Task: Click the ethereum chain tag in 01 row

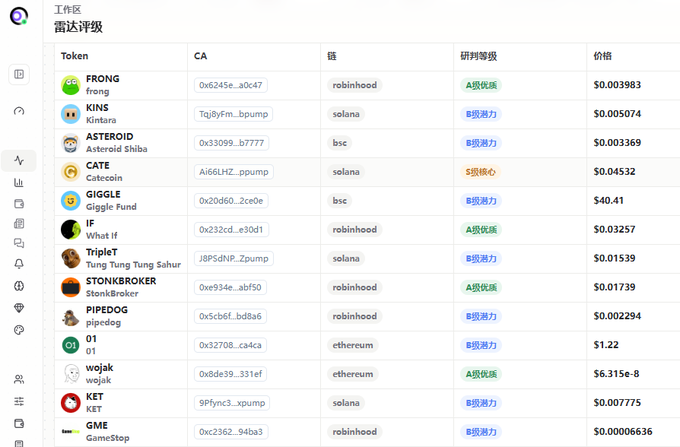Action: coord(353,345)
